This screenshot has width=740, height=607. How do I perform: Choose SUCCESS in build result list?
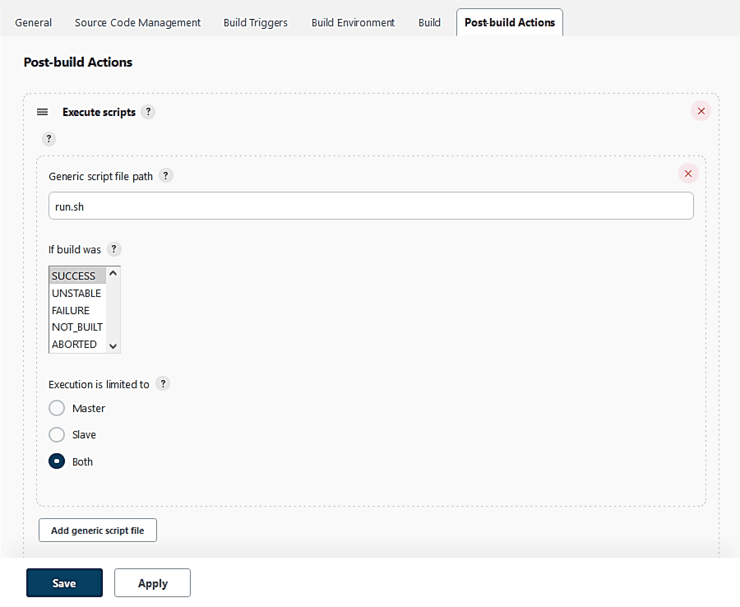[77, 276]
